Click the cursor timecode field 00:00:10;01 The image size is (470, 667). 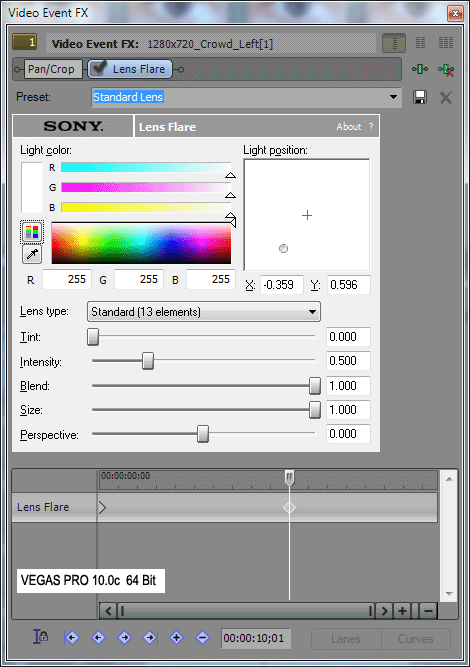click(255, 638)
